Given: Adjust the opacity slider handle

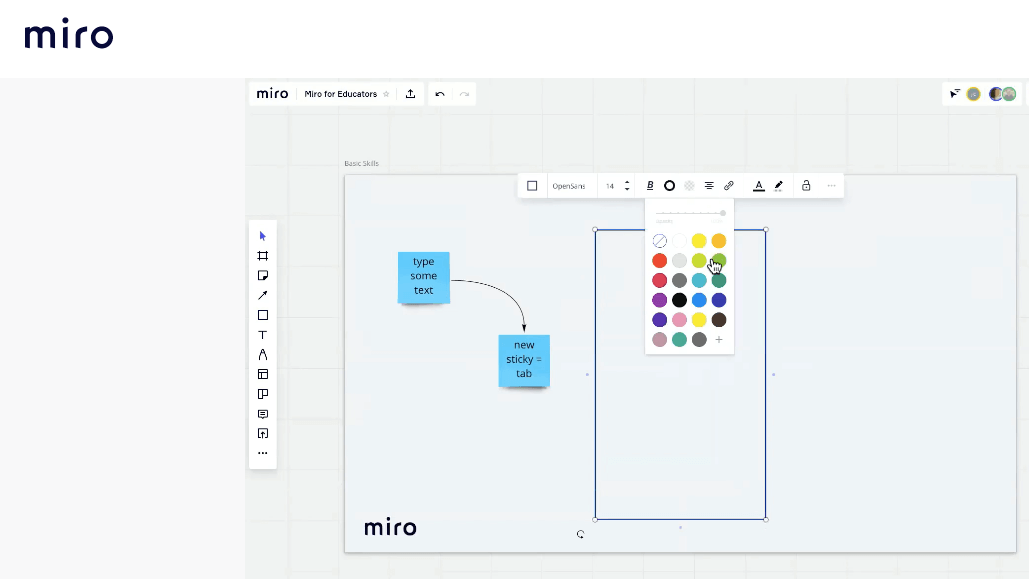Looking at the screenshot, I should point(723,213).
